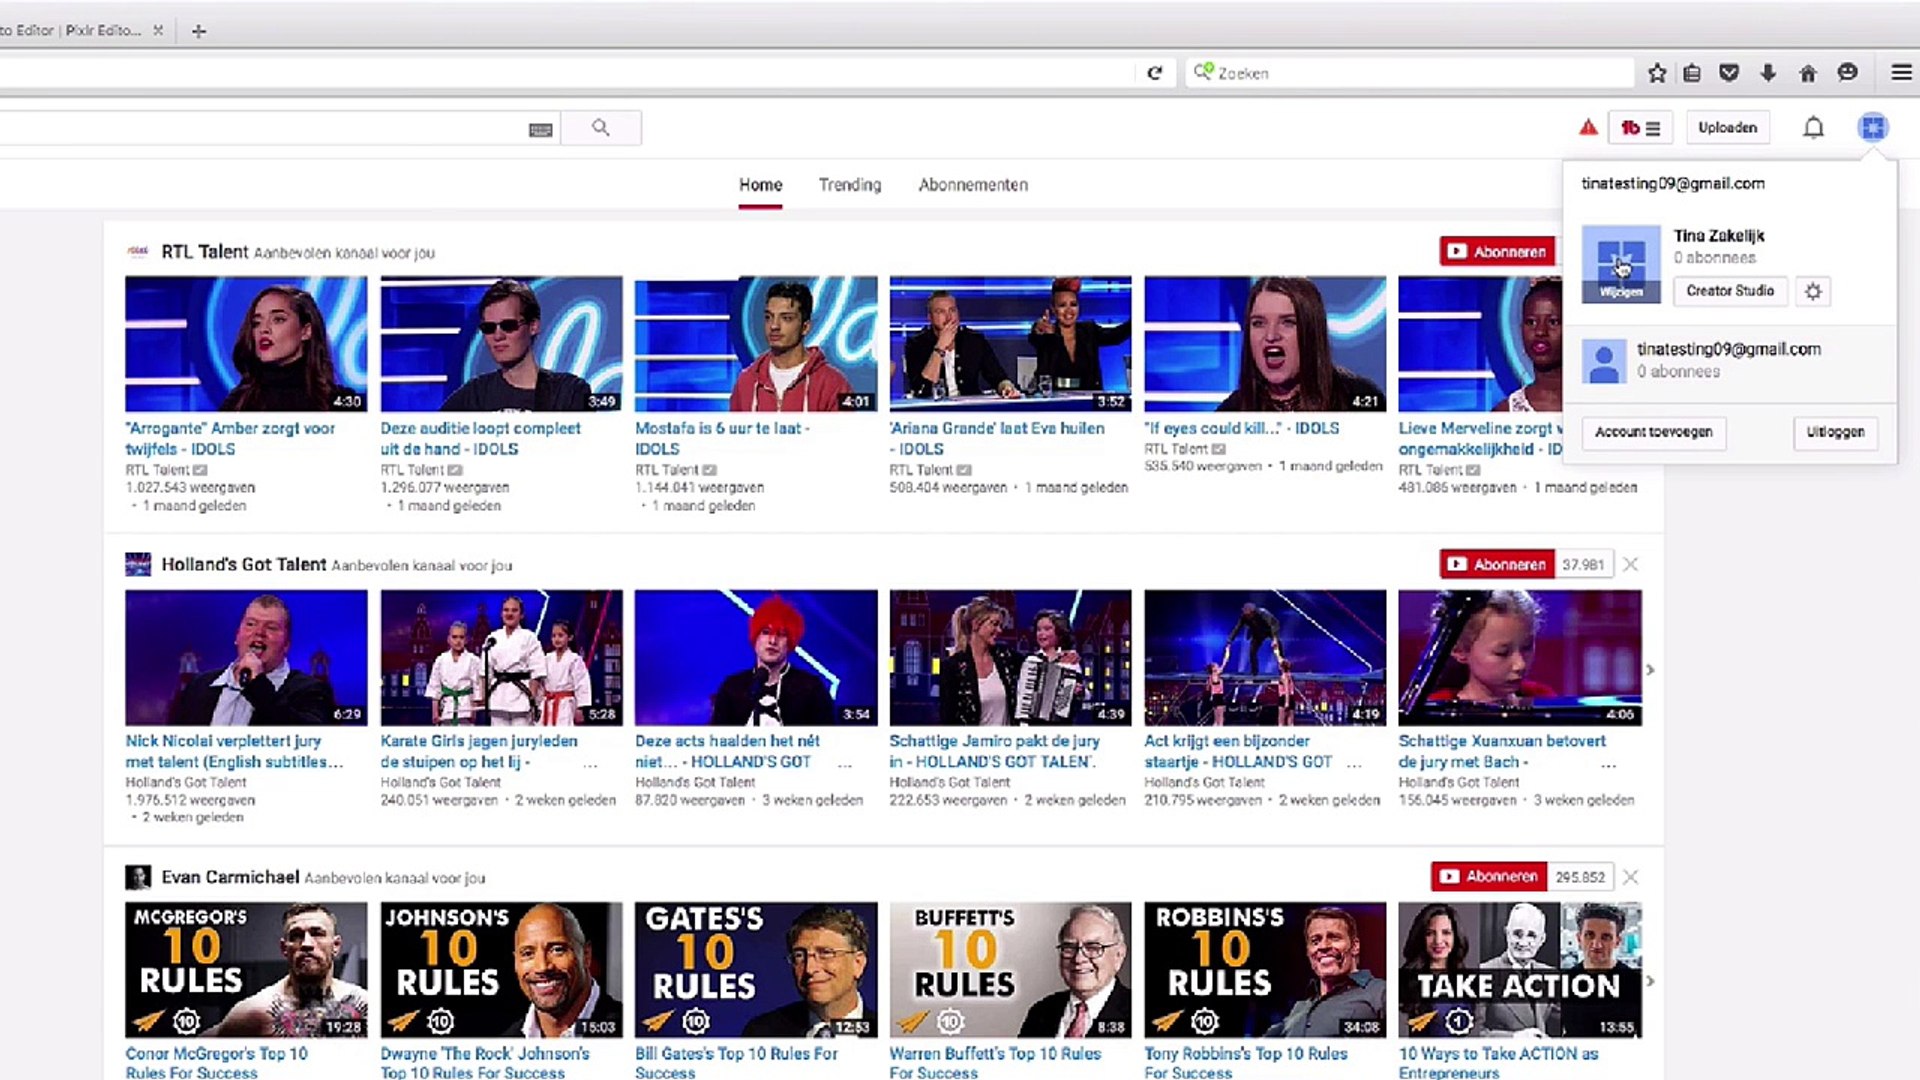The image size is (1920, 1080).
Task: Click the Firefox bookmark star icon
Action: 1657,73
